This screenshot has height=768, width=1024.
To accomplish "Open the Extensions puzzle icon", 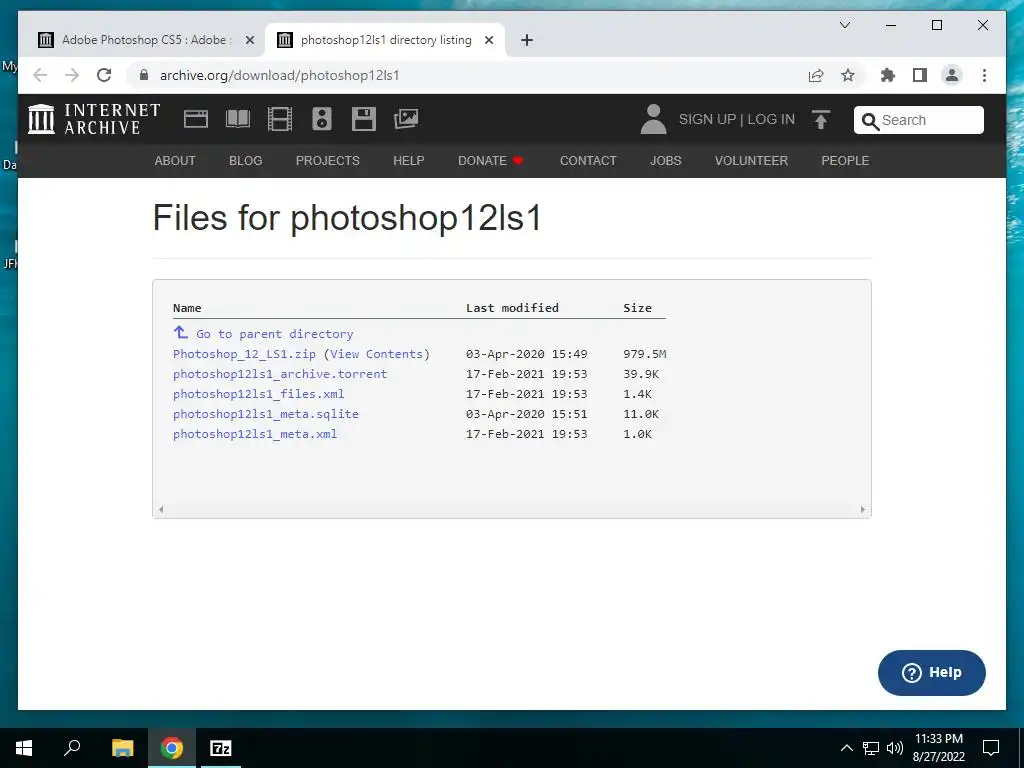I will click(x=888, y=75).
